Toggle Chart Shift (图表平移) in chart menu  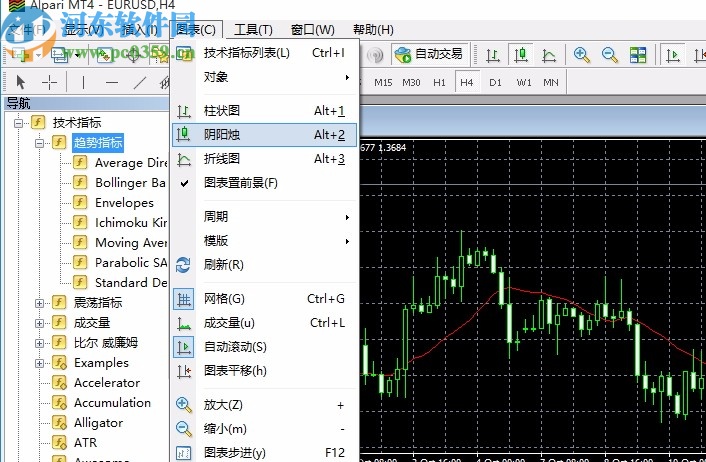click(265, 371)
